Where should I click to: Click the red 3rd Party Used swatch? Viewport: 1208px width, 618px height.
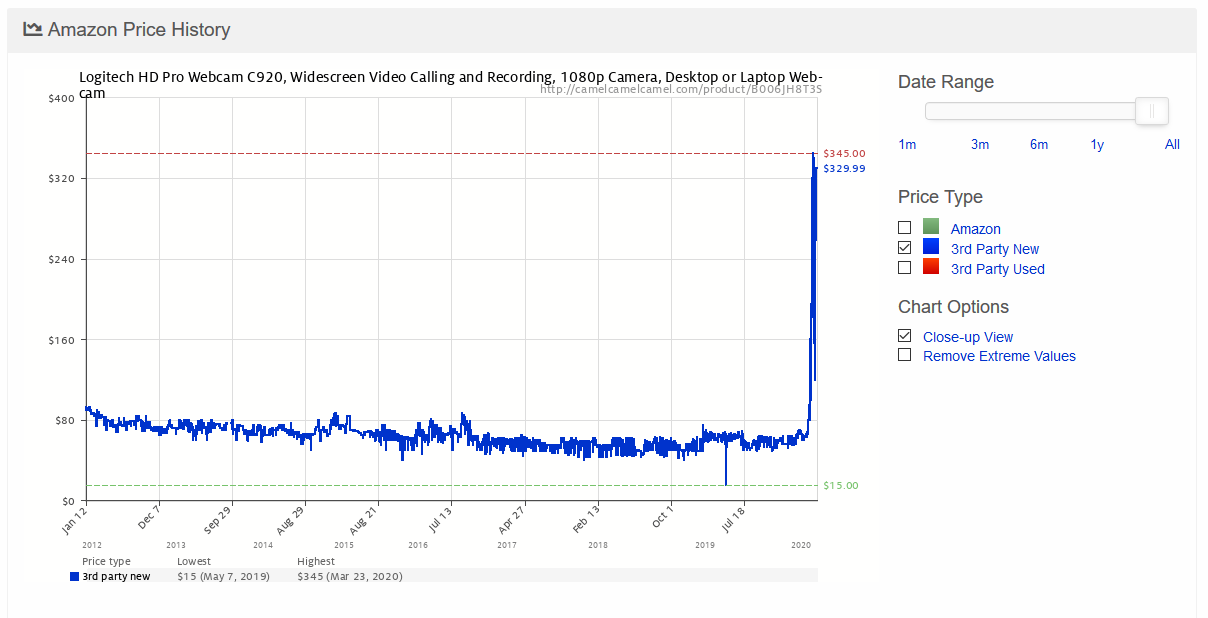tap(931, 266)
